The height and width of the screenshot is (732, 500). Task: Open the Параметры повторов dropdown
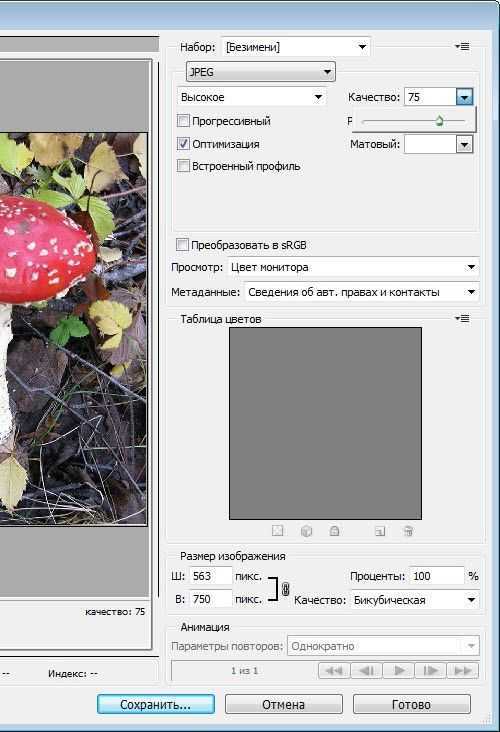coord(383,646)
